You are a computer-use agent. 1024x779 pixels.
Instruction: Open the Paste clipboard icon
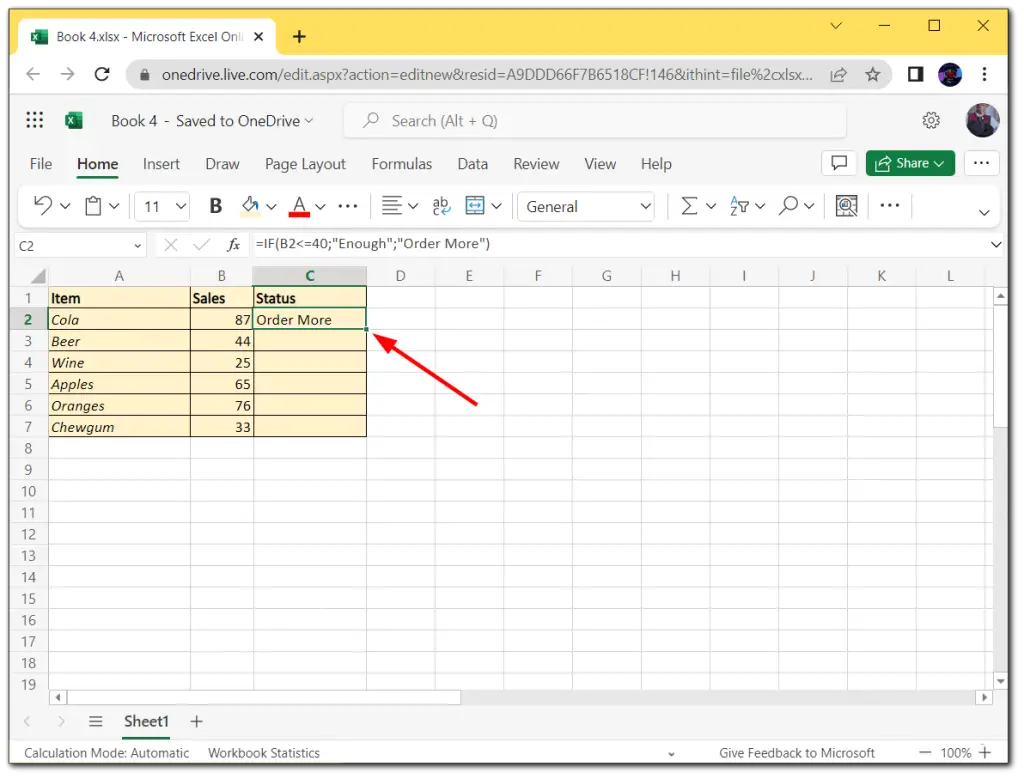(x=93, y=206)
